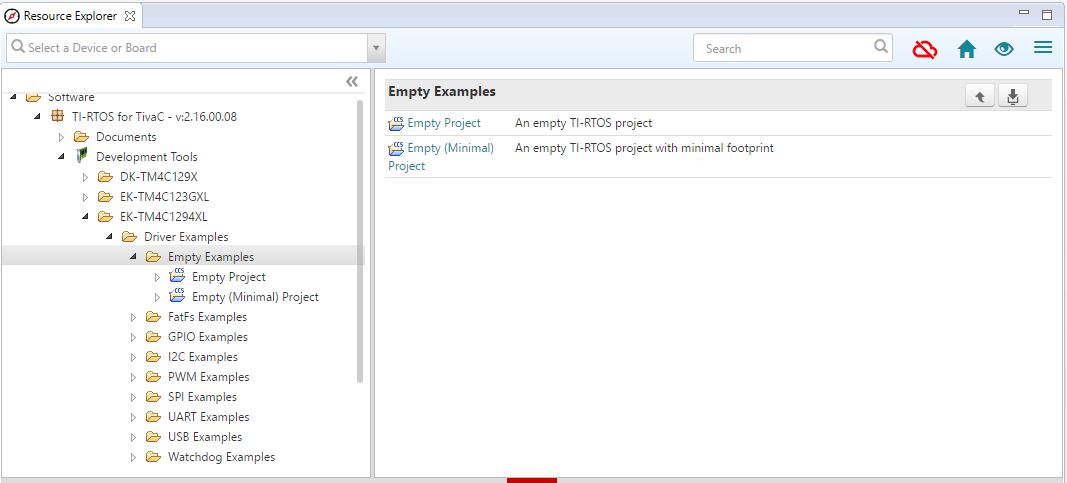Click the Development Tools board icon
Screen dimensions: 1067x483
(x=82, y=156)
